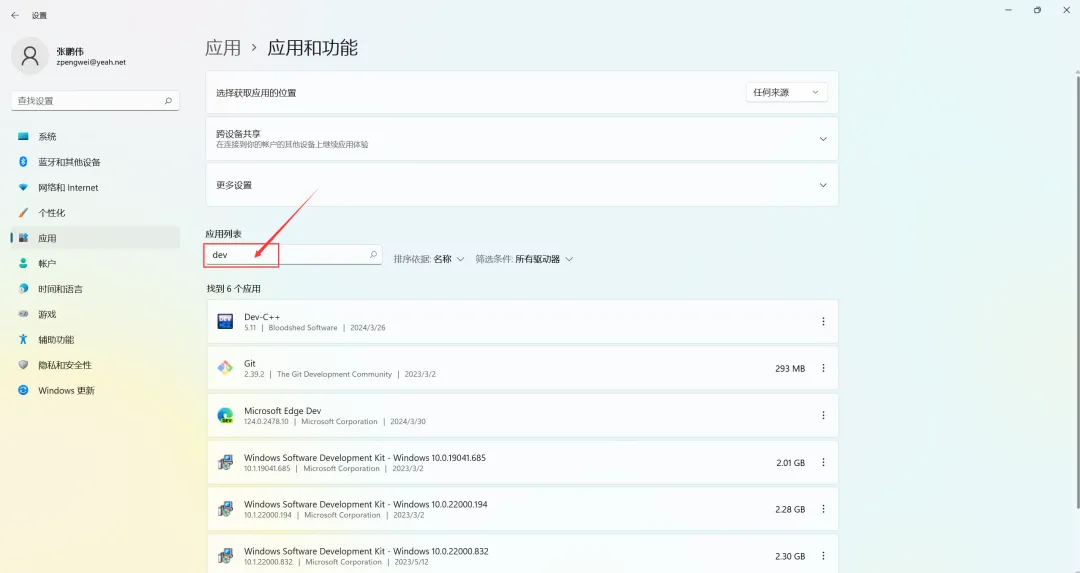Click the personalization brush icon
Screen dimensions: 1080x573
coord(23,213)
